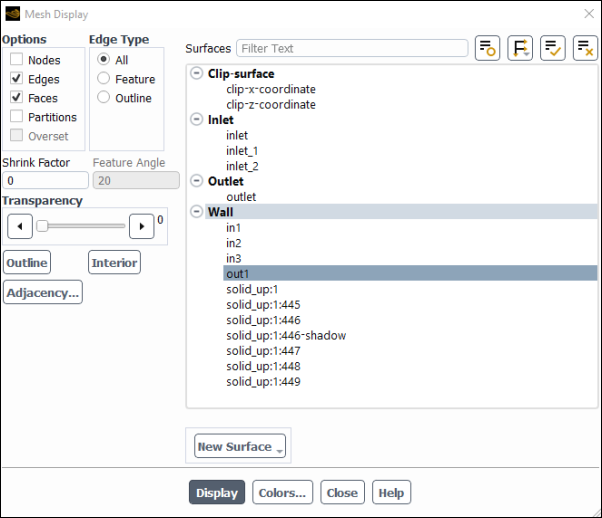602x518 pixels.
Task: Click the select all surfaces icon
Action: (x=553, y=48)
